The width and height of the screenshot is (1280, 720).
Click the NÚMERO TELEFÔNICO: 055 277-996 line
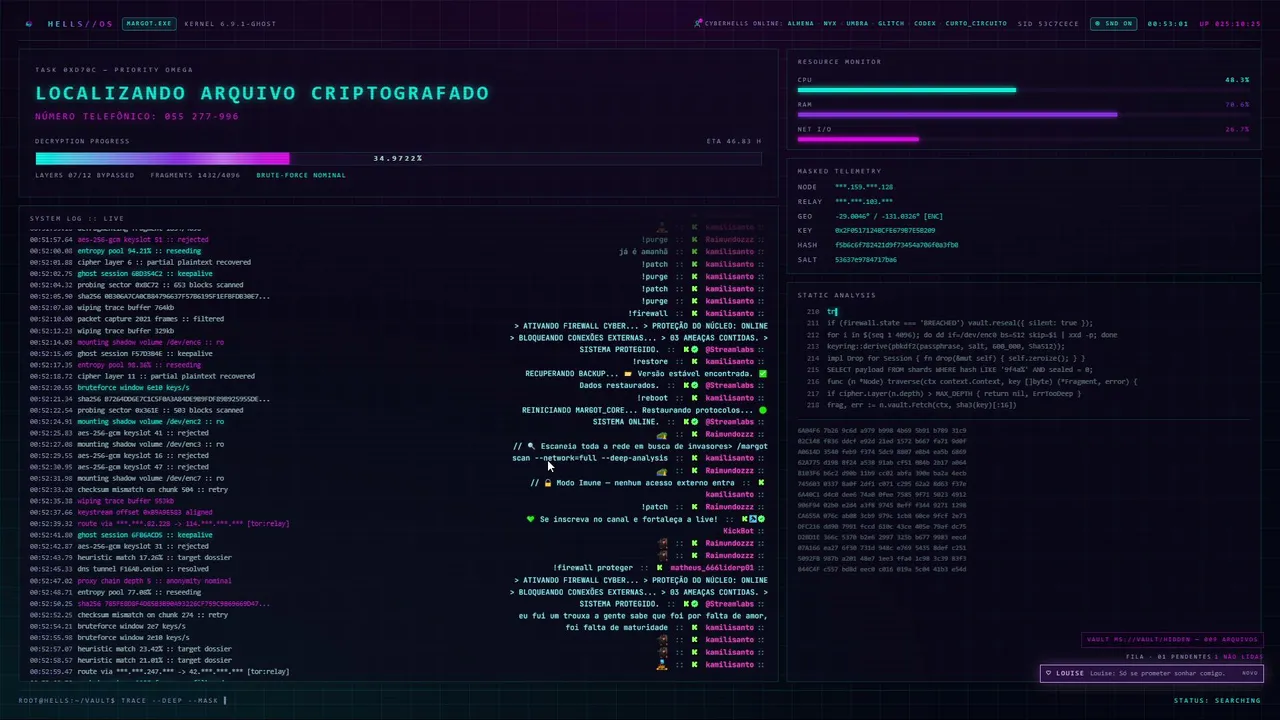pos(137,117)
